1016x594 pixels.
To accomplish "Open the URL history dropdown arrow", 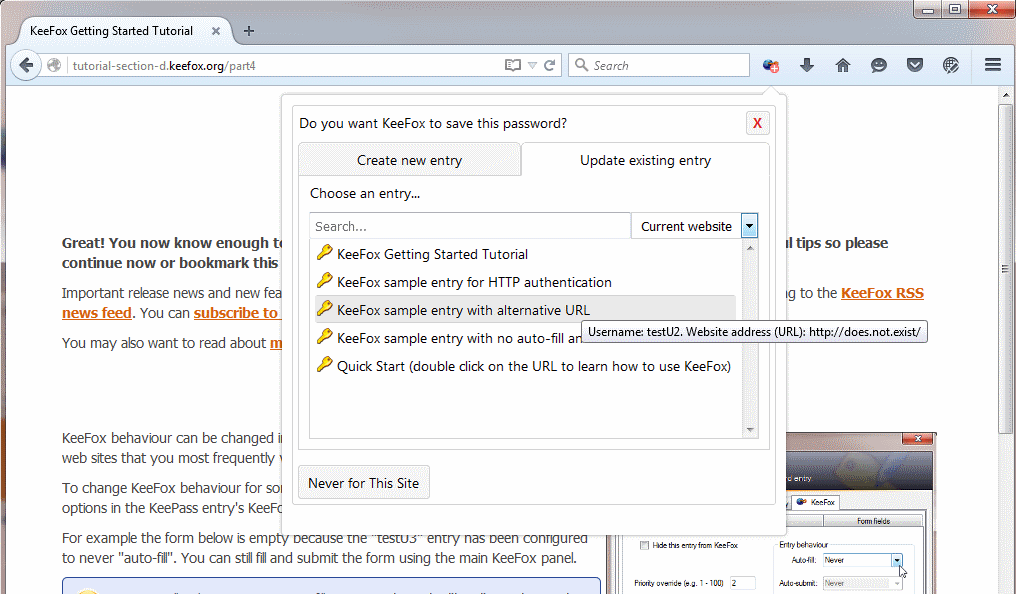I will tap(532, 65).
